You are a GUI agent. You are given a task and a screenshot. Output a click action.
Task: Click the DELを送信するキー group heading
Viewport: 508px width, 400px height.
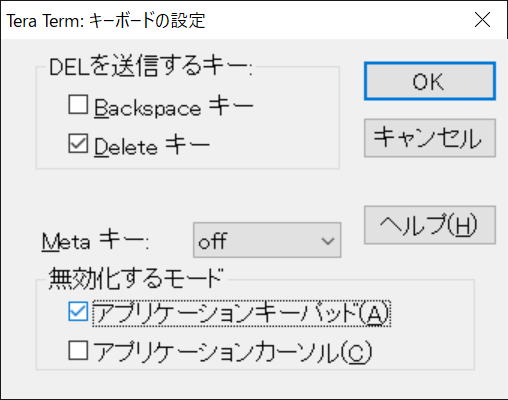pyautogui.click(x=151, y=66)
